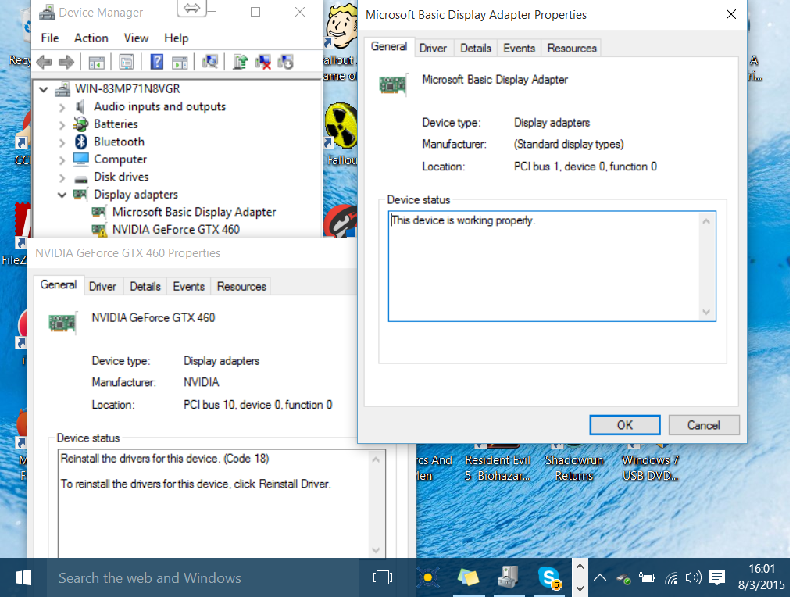This screenshot has height=597, width=790.
Task: Click the Back arrow in Device Manager toolbar
Action: tap(44, 62)
